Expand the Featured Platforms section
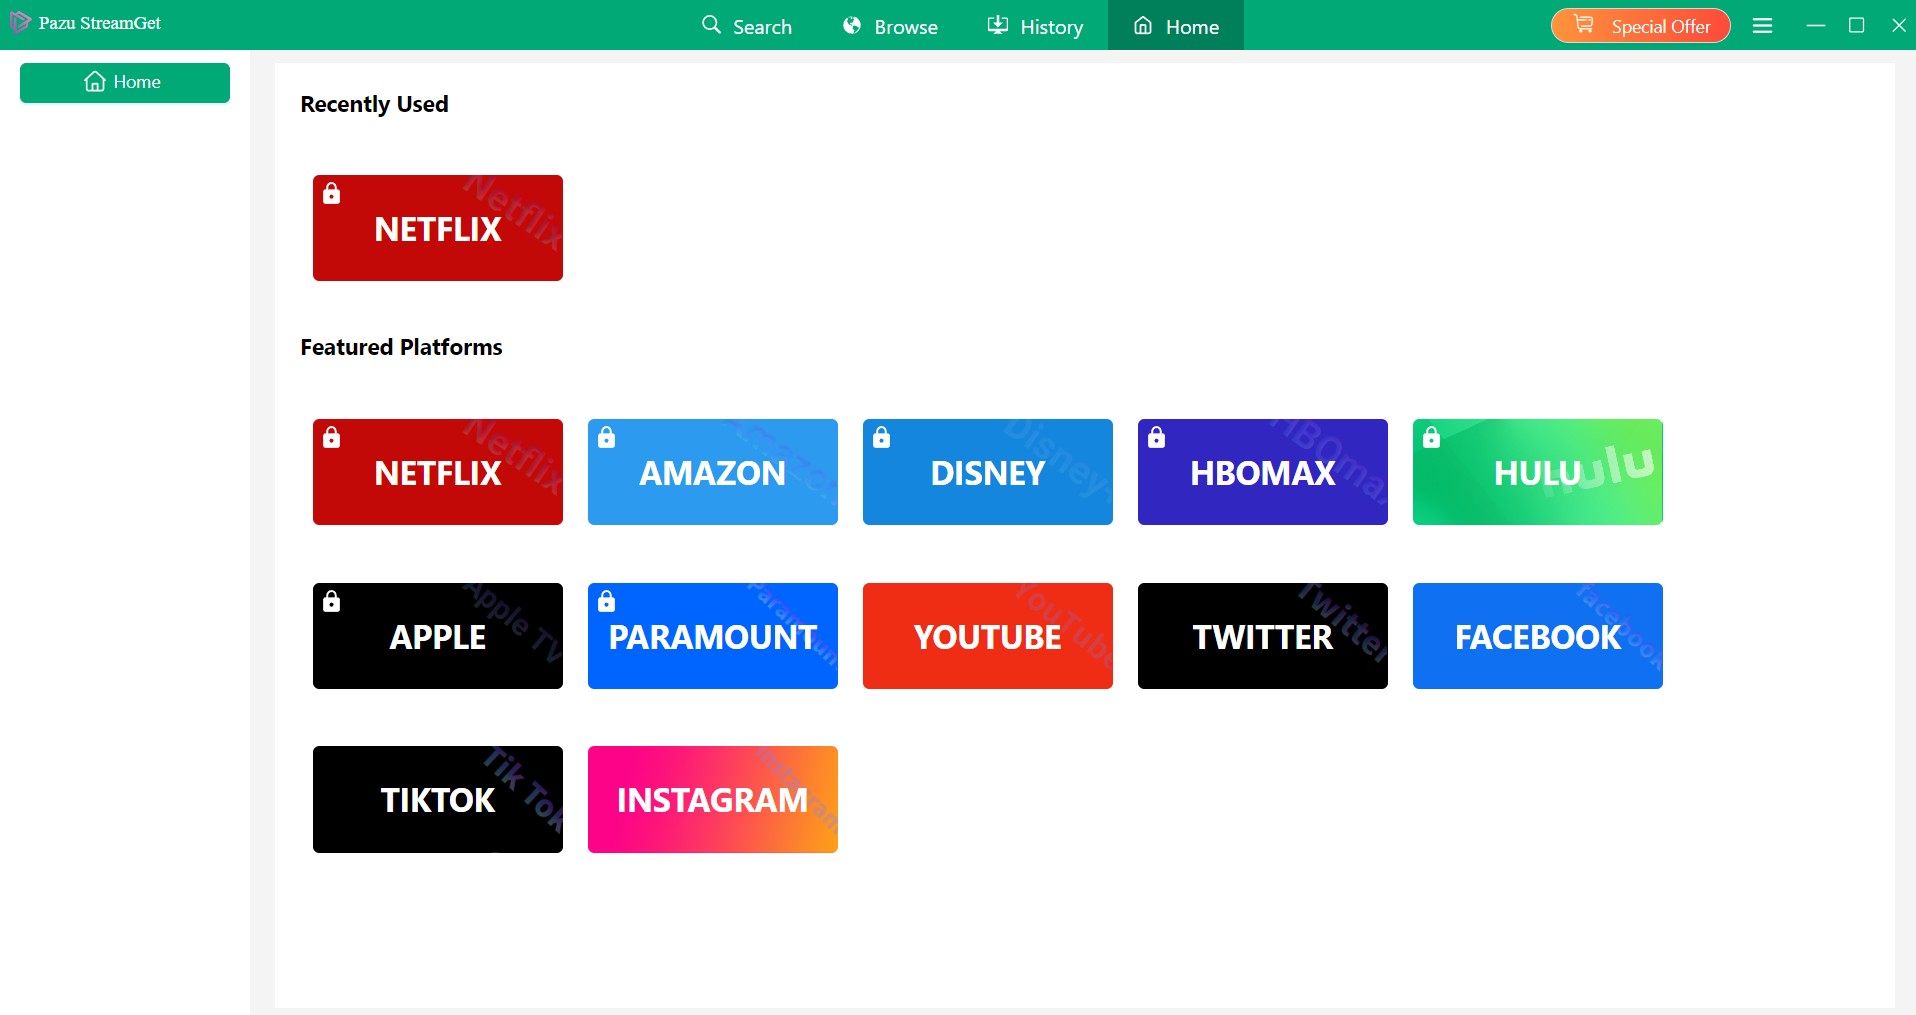The height and width of the screenshot is (1015, 1916). pos(400,347)
